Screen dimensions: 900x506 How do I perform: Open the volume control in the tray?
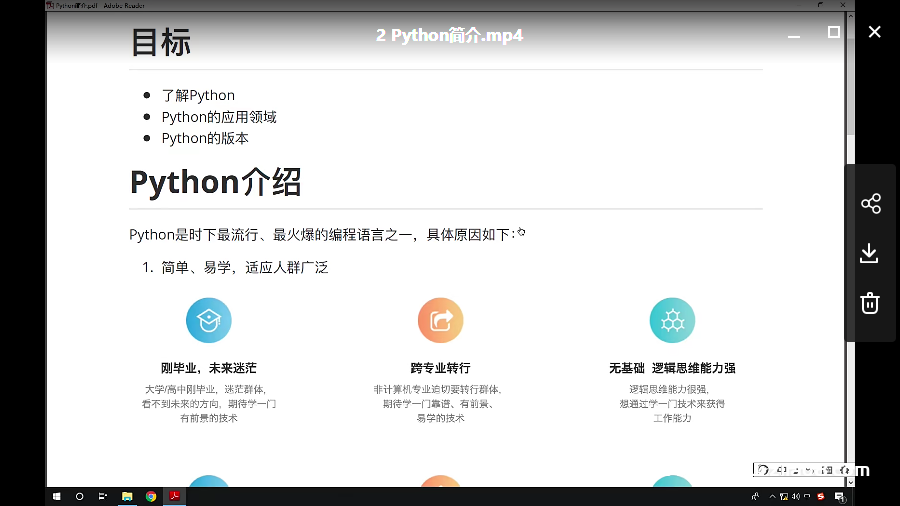796,496
